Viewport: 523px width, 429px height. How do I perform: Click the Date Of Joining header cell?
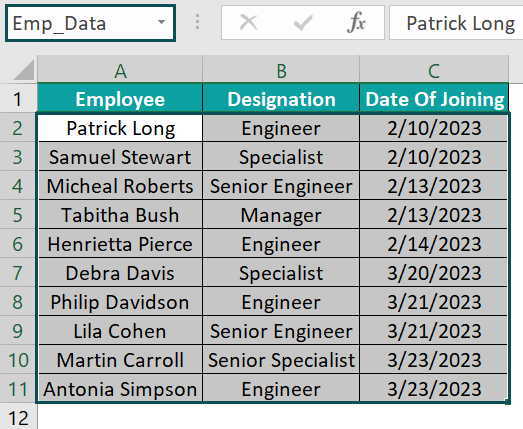pyautogui.click(x=434, y=99)
